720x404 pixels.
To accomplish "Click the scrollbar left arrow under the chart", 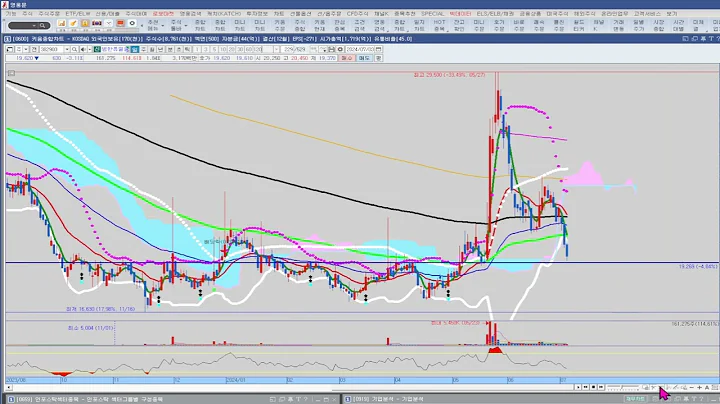I will click(x=9, y=387).
